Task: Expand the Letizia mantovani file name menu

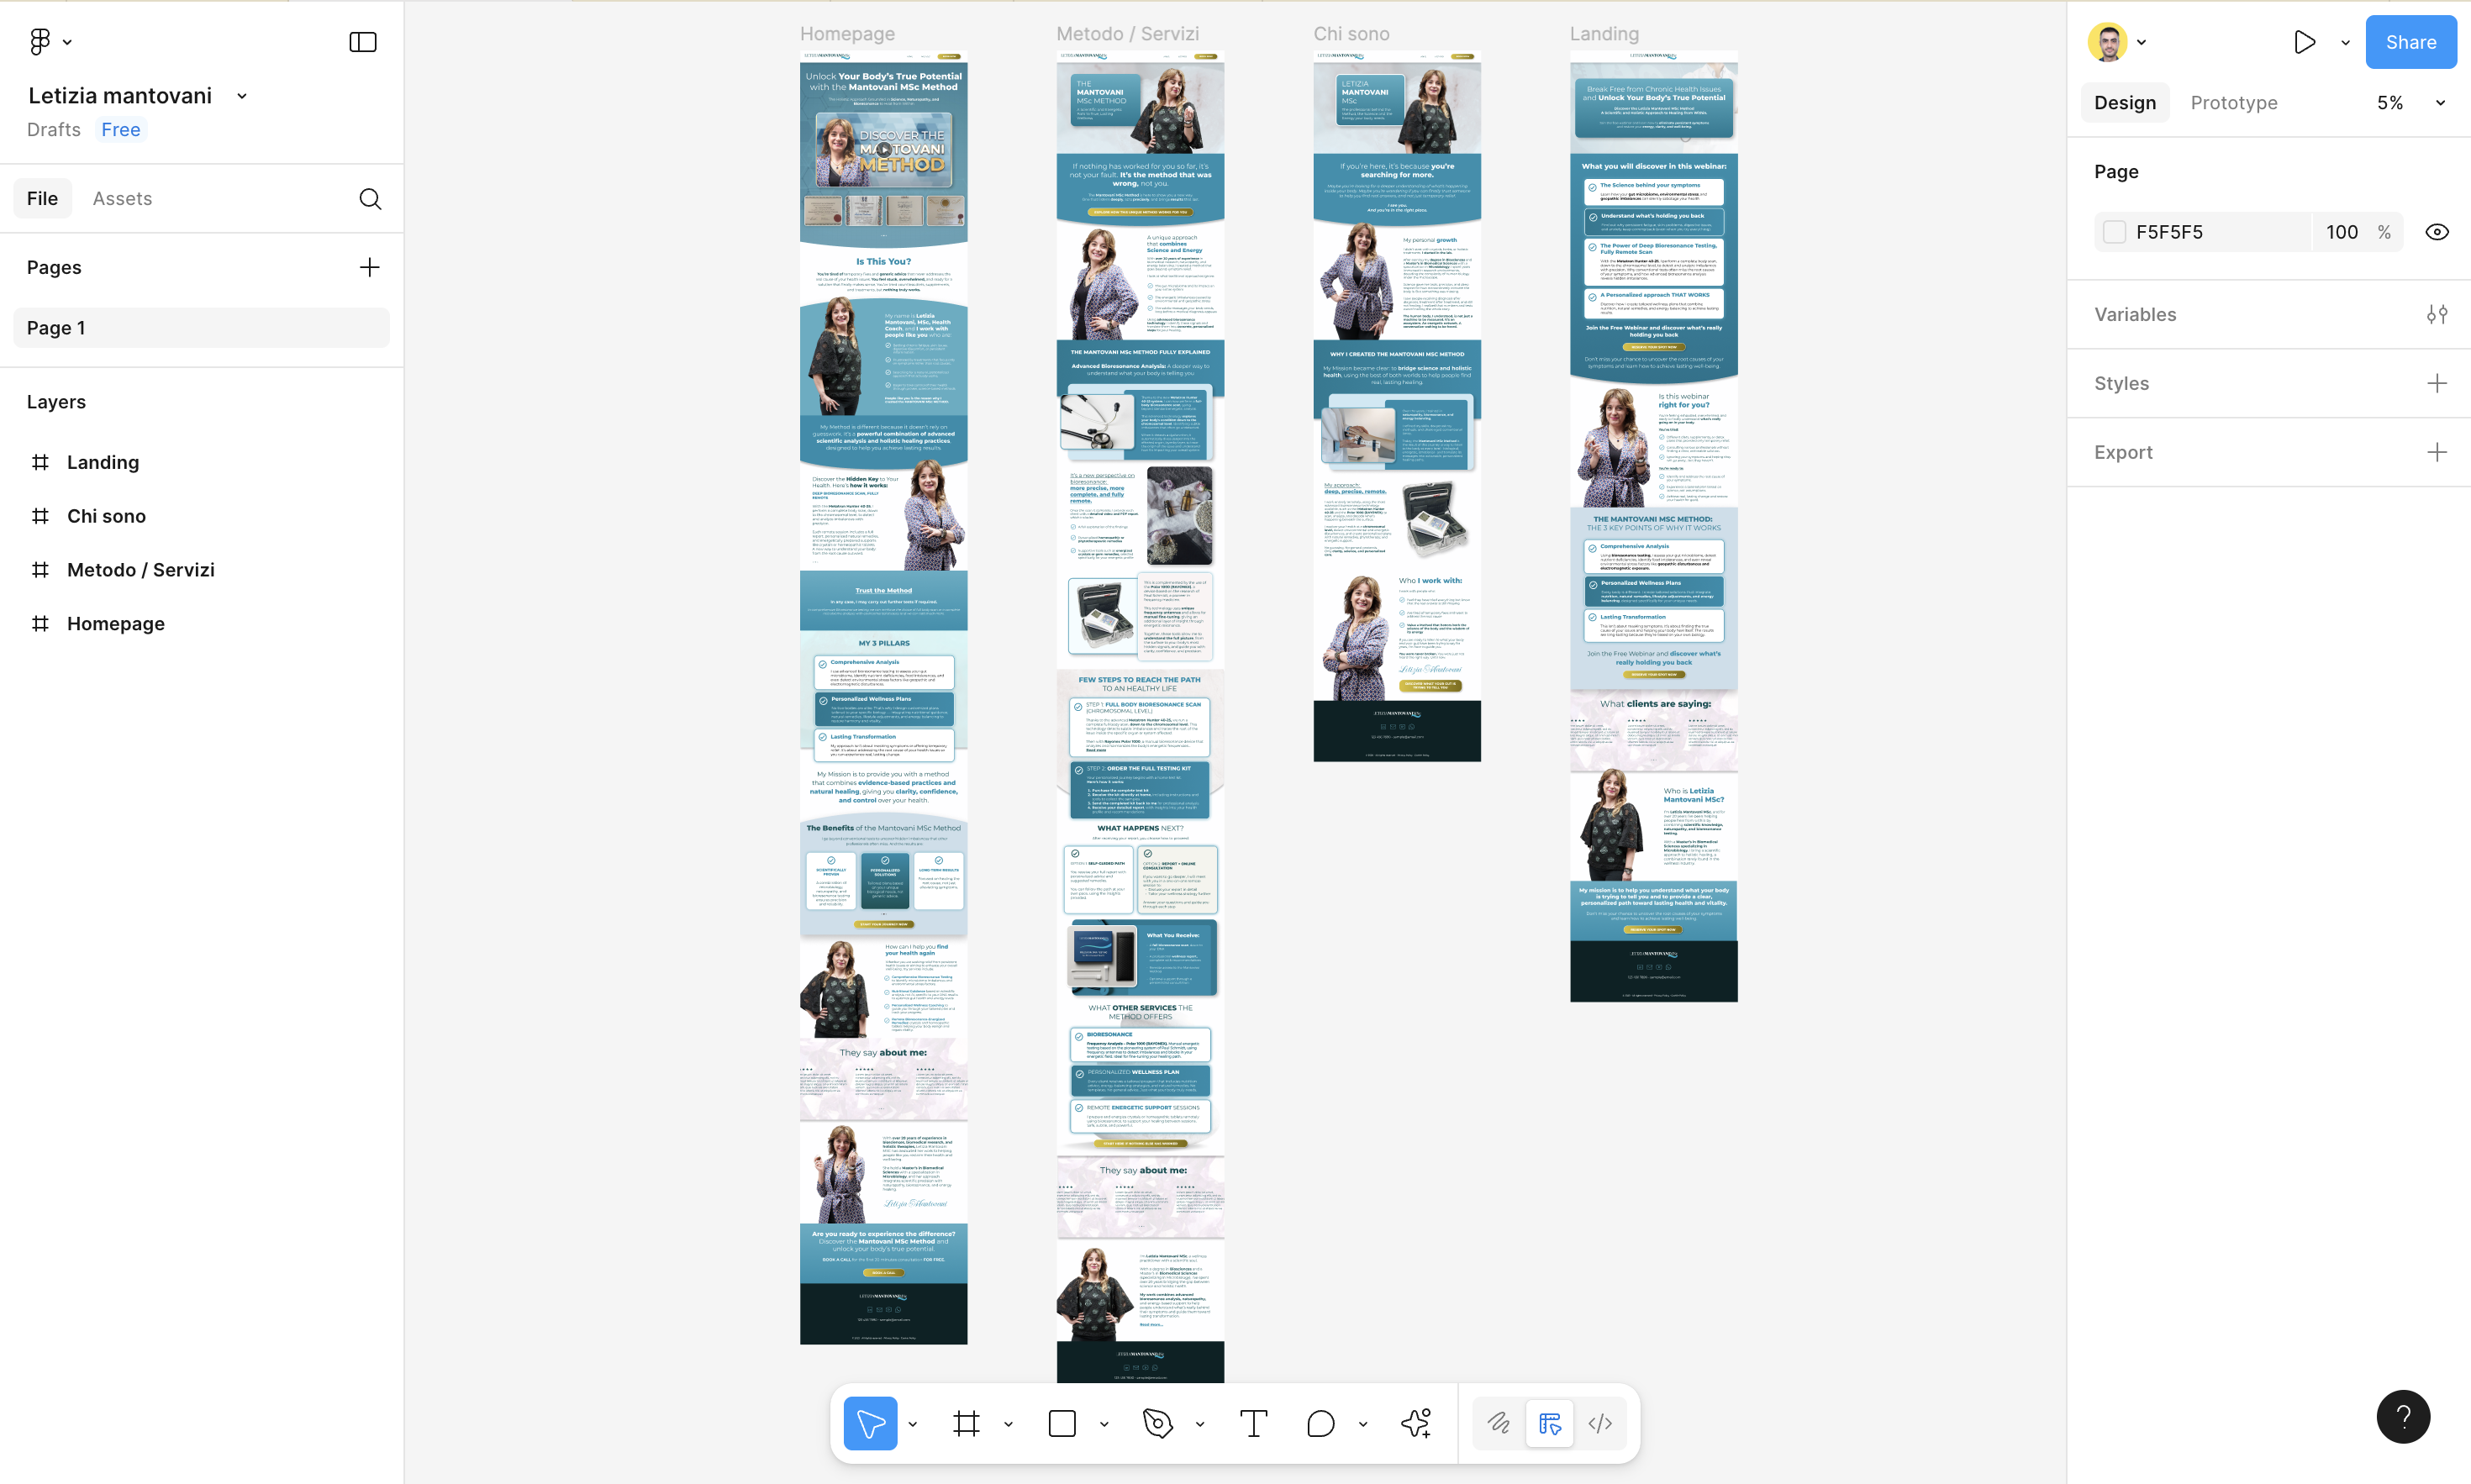Action: click(242, 96)
